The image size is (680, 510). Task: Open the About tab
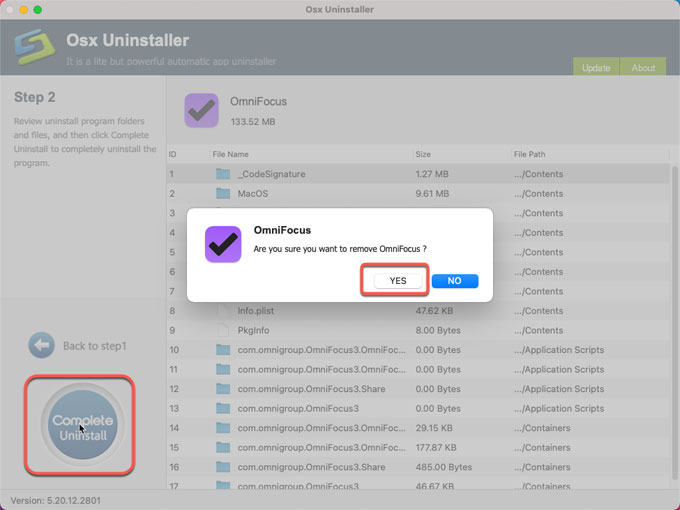click(x=643, y=68)
